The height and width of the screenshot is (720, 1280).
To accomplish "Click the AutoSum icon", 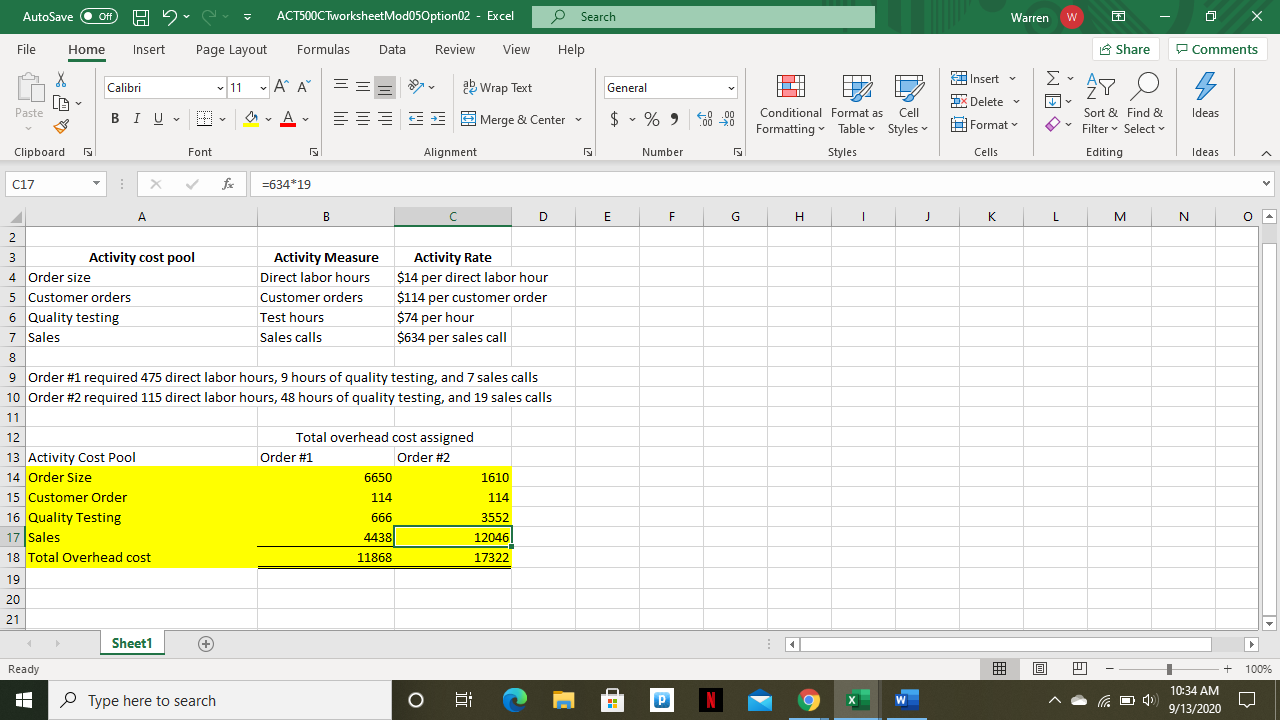I will coord(1051,78).
